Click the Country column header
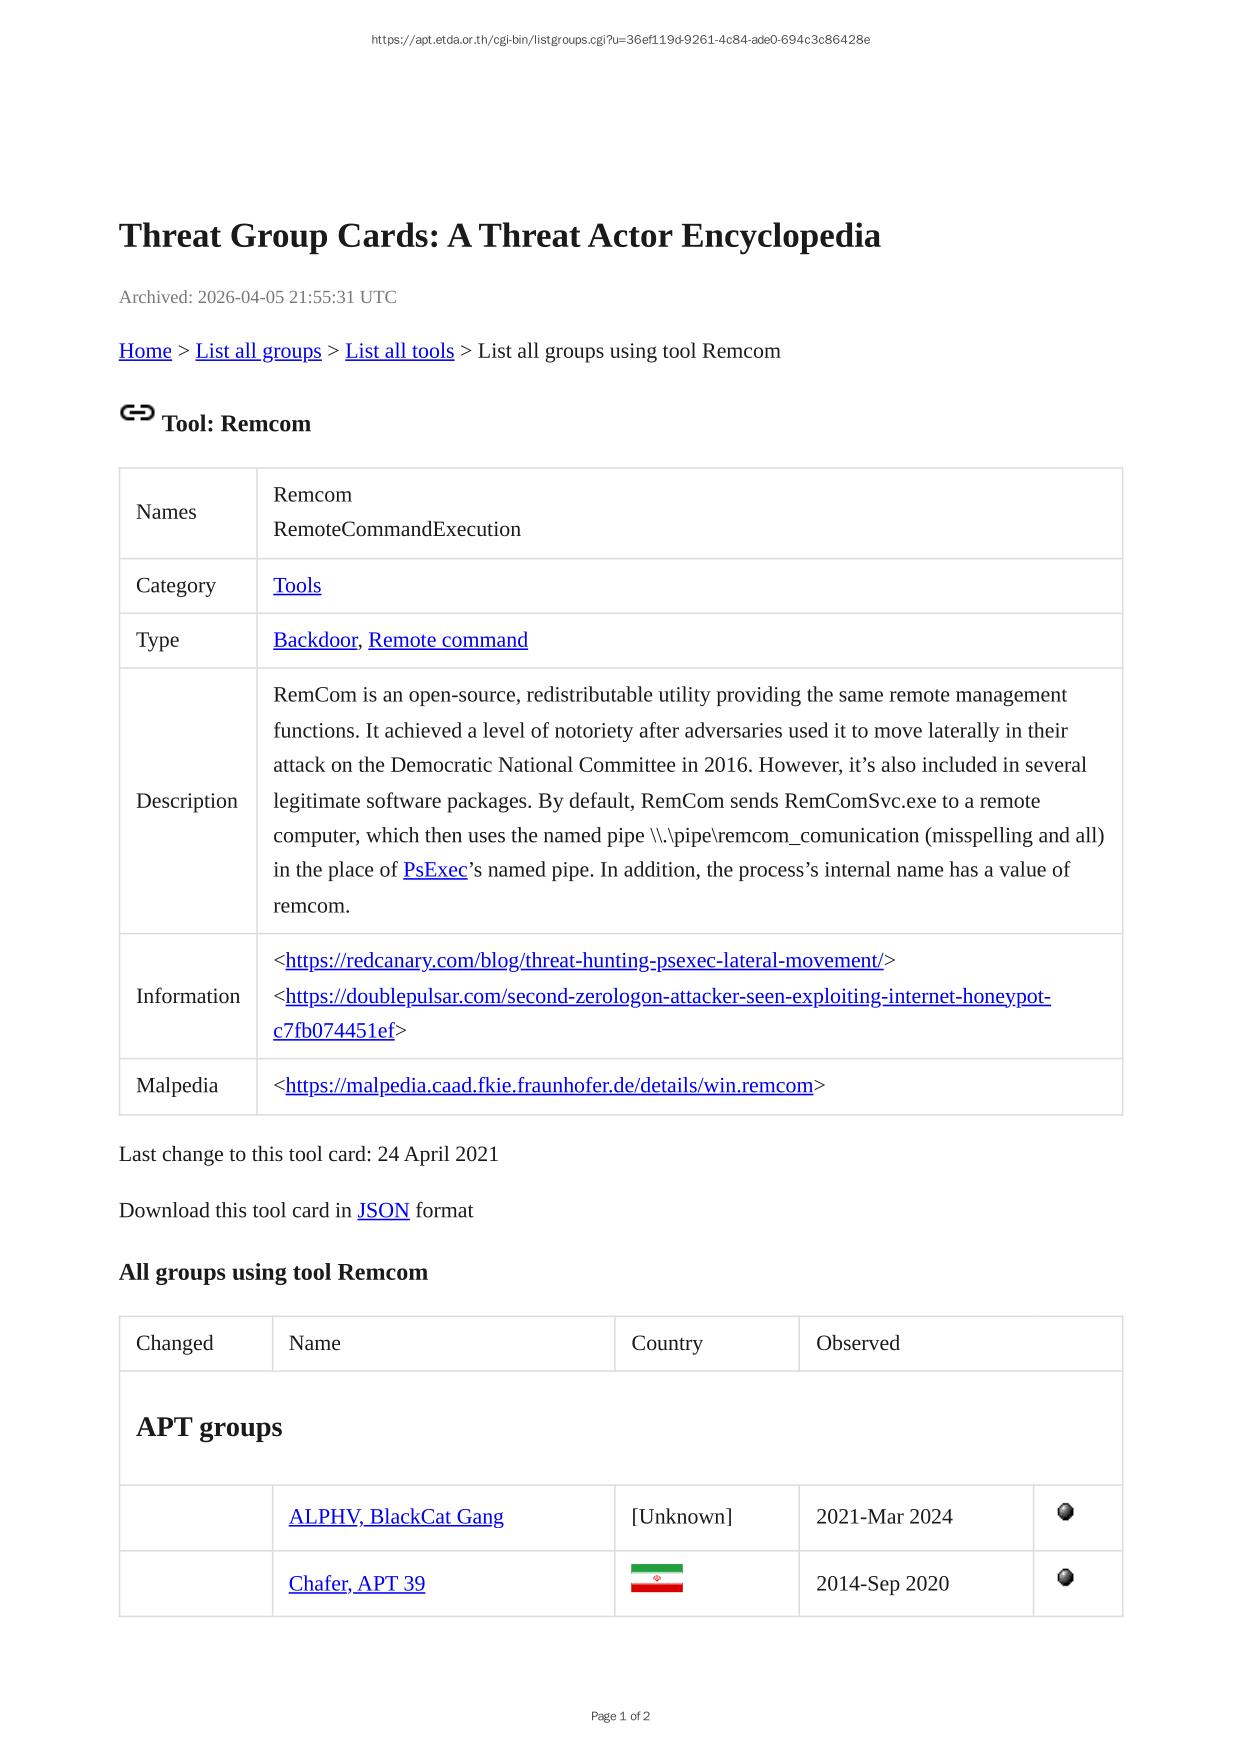1242x1756 pixels. (666, 1344)
